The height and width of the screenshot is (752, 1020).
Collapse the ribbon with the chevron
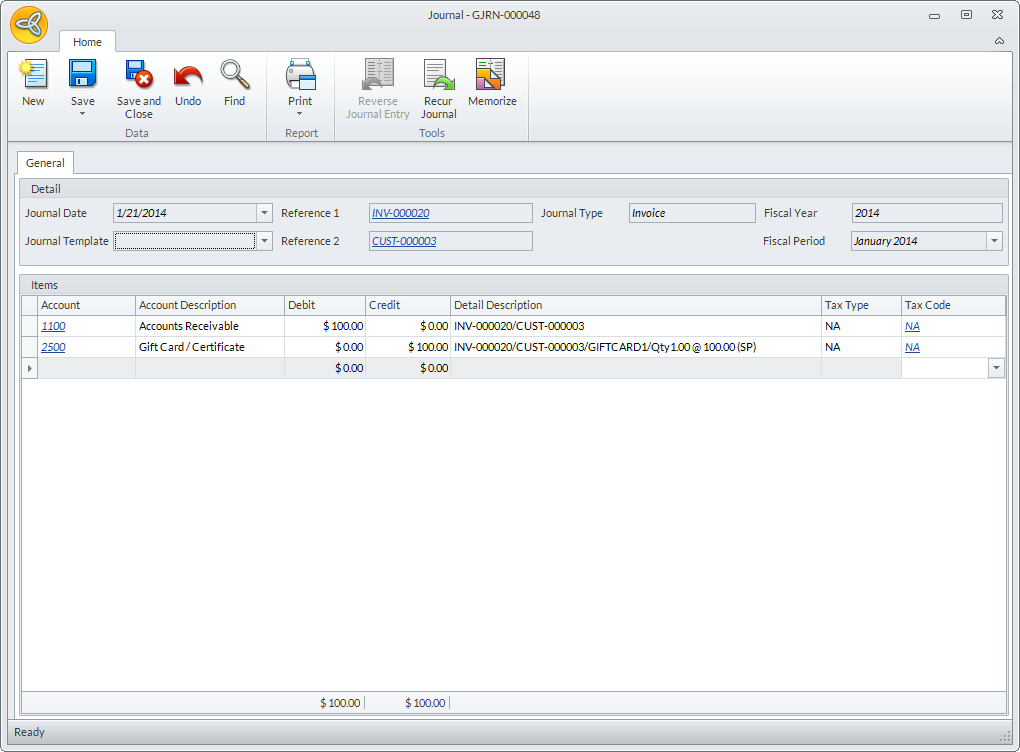click(x=999, y=41)
